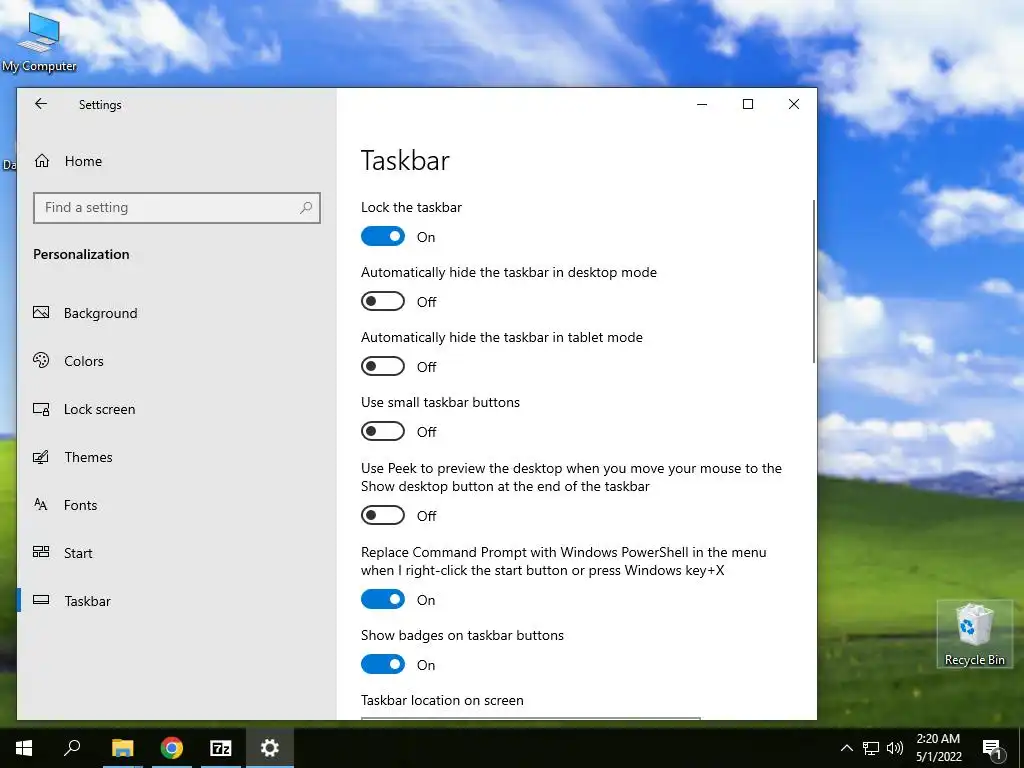Click the Personalization section heading
The height and width of the screenshot is (768, 1024).
(x=81, y=254)
